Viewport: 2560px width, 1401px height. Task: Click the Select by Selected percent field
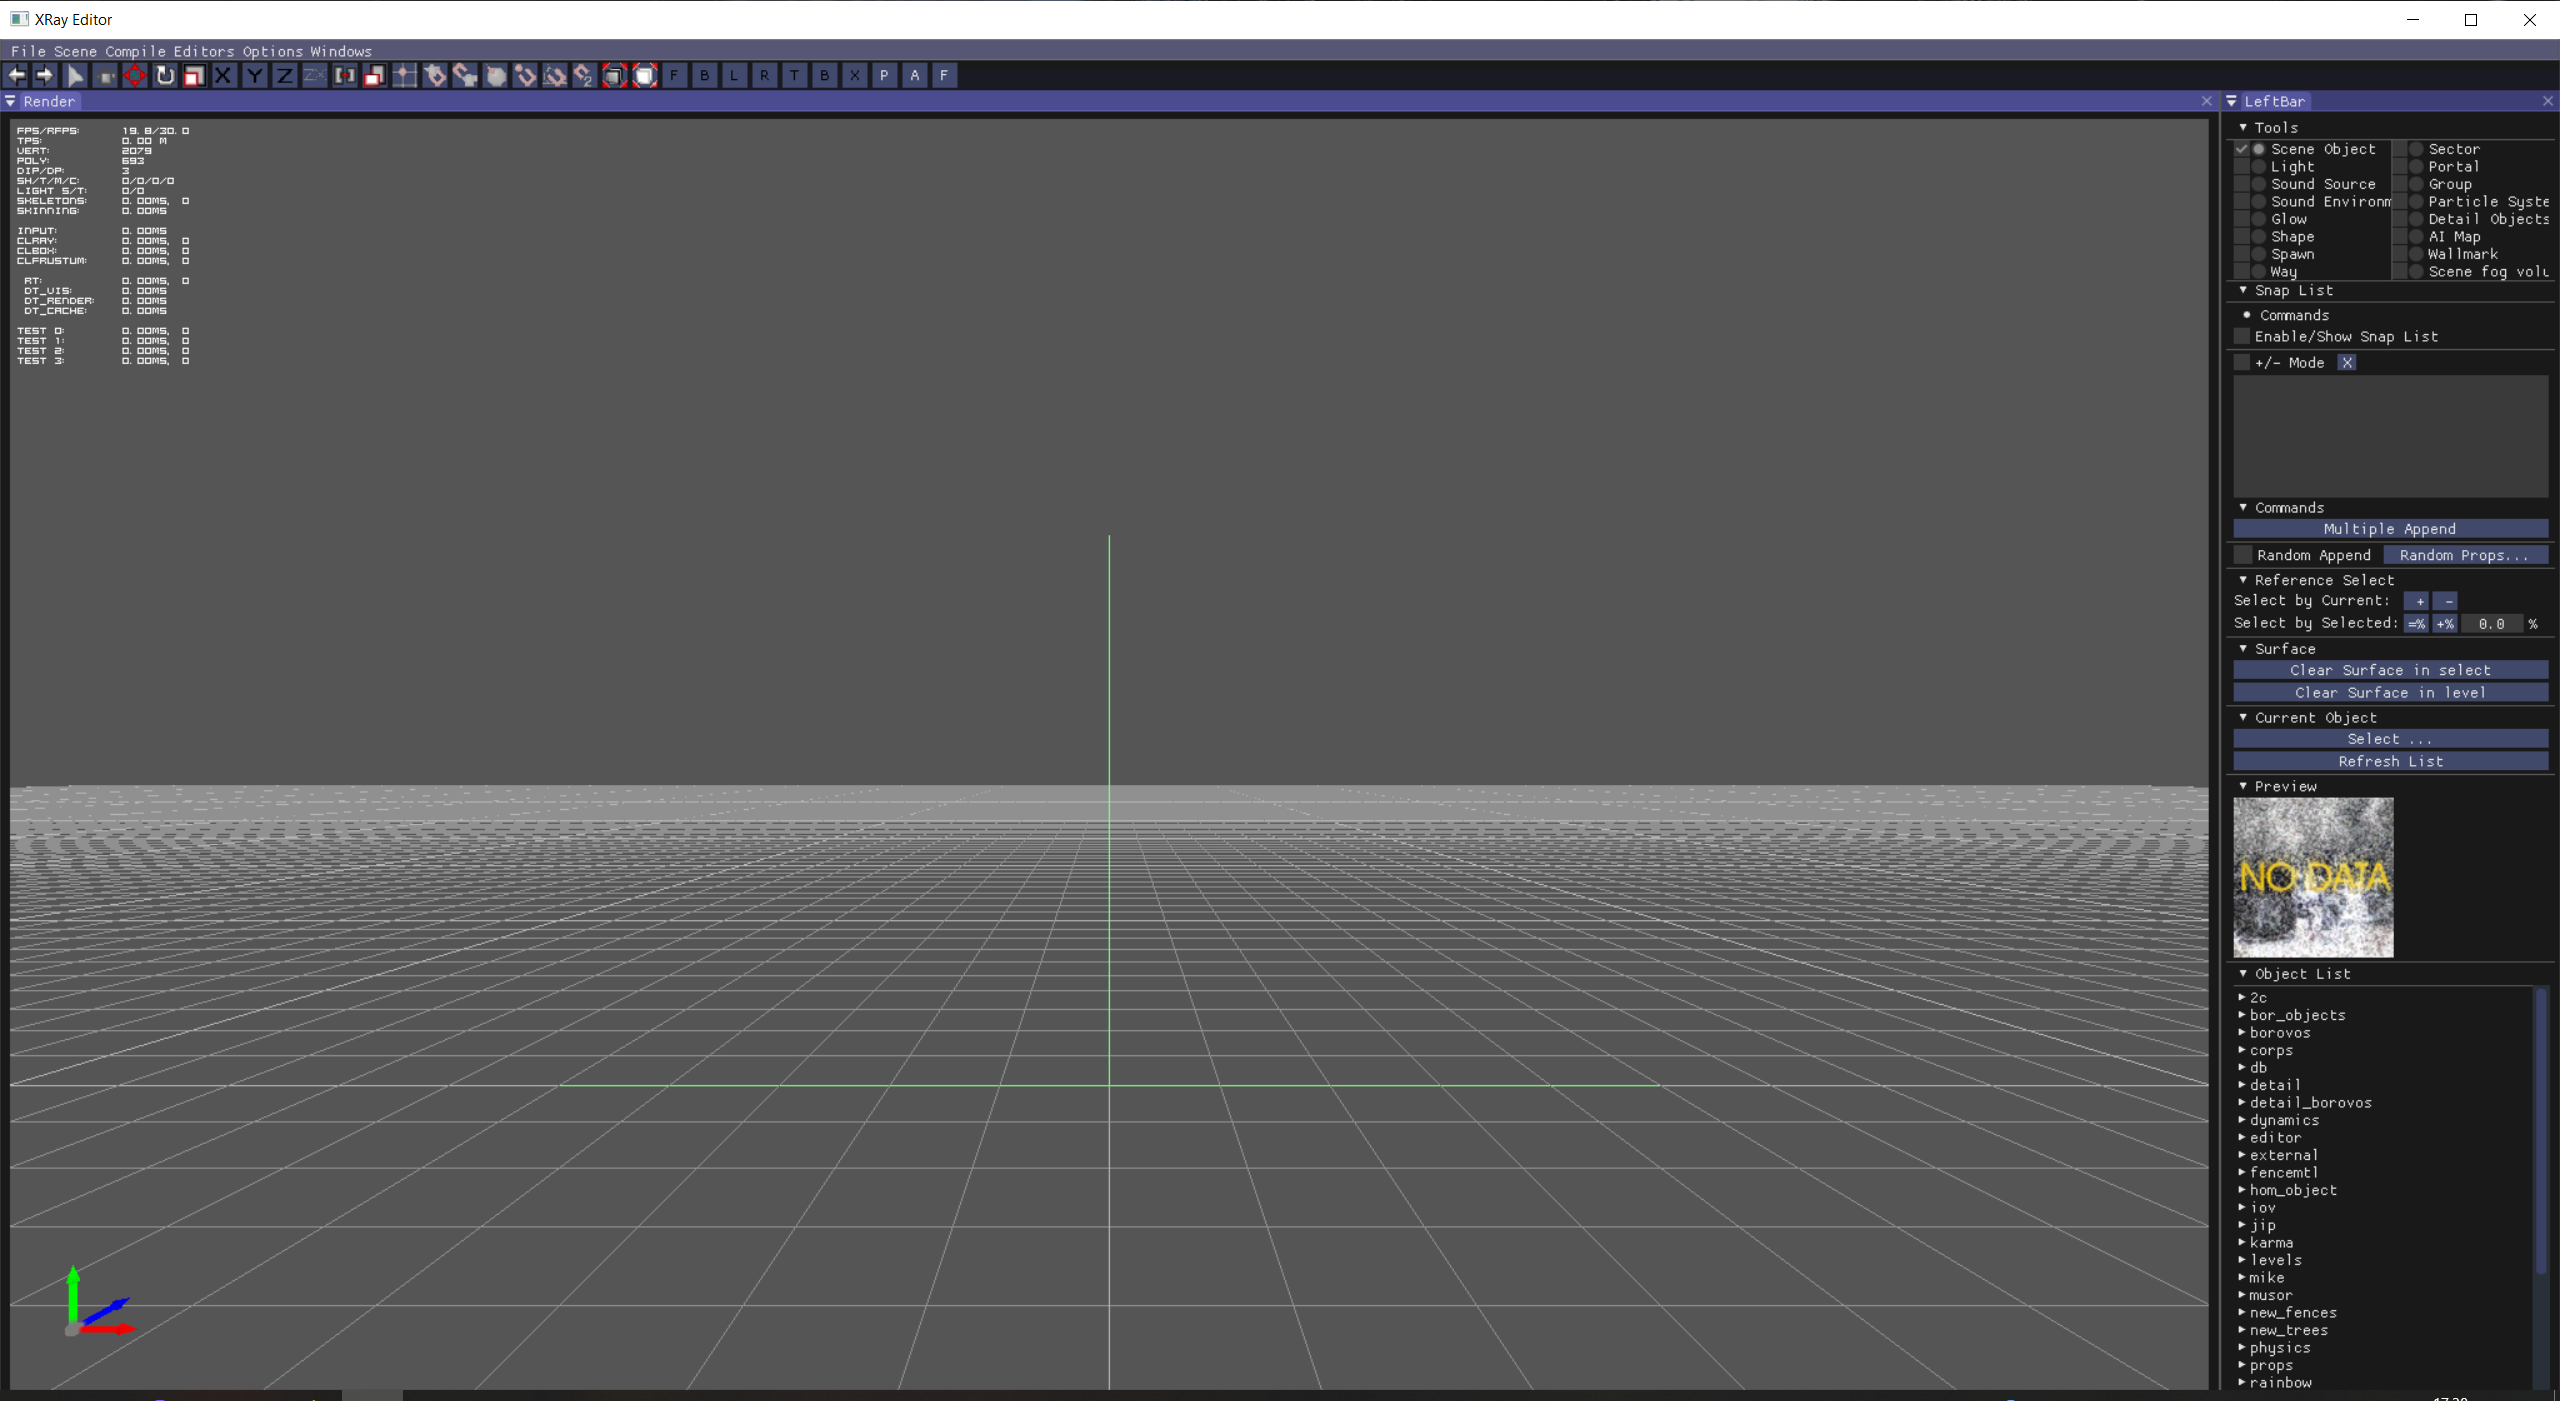point(2491,623)
